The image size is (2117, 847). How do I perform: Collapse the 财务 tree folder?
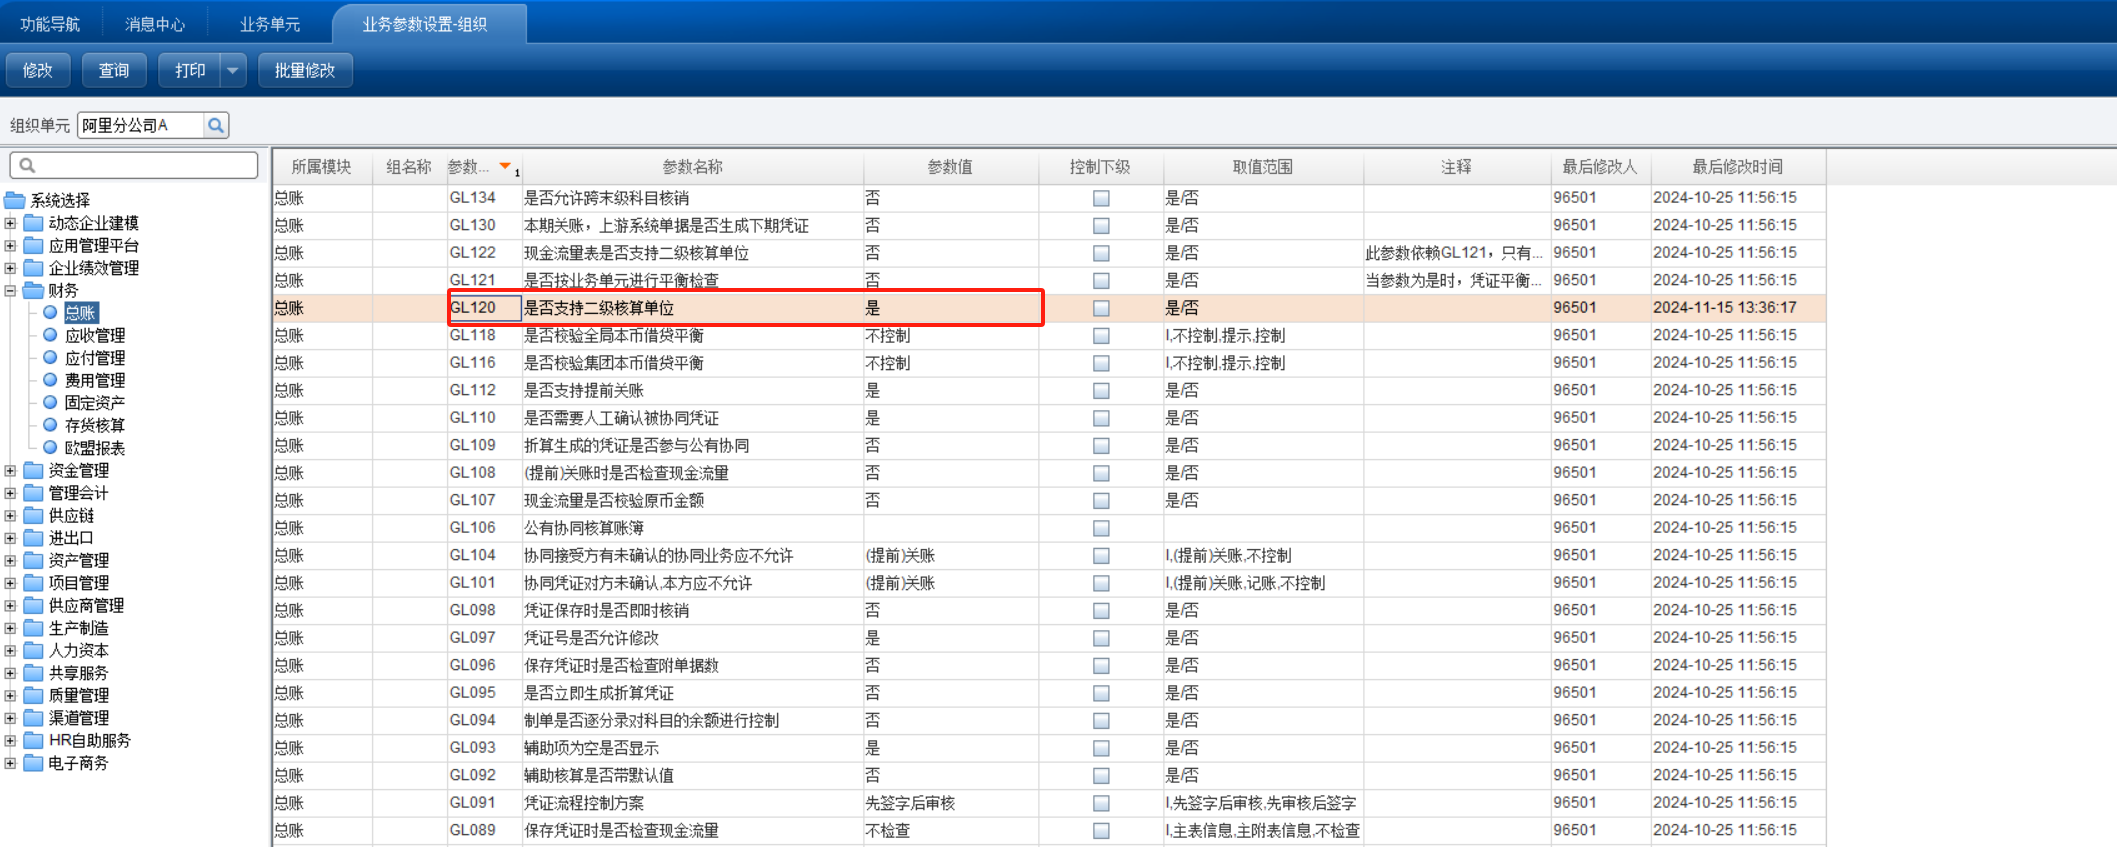[x=10, y=290]
